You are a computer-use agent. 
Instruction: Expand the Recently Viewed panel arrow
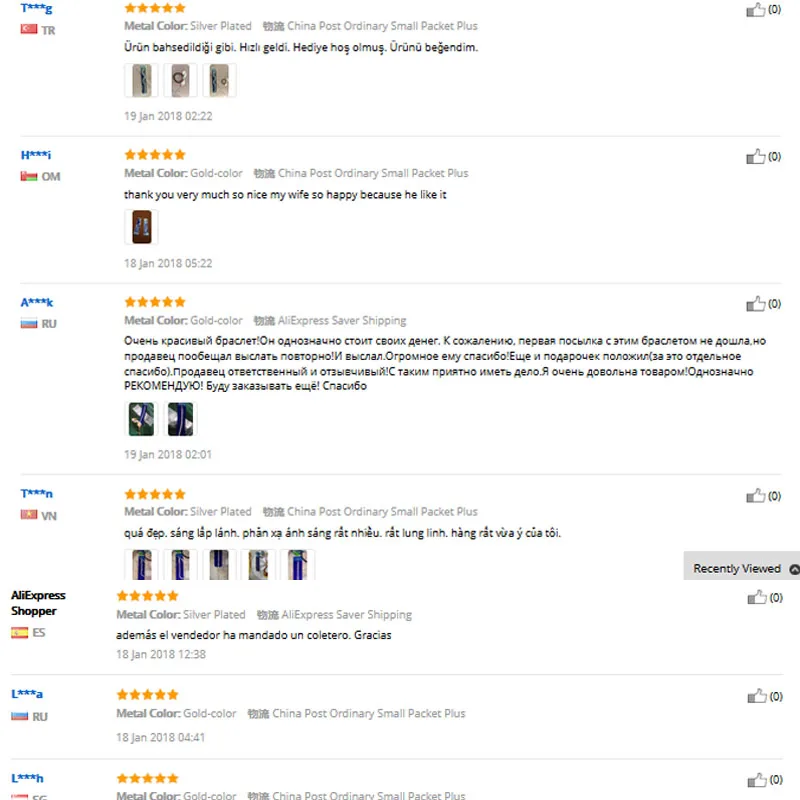tap(794, 569)
